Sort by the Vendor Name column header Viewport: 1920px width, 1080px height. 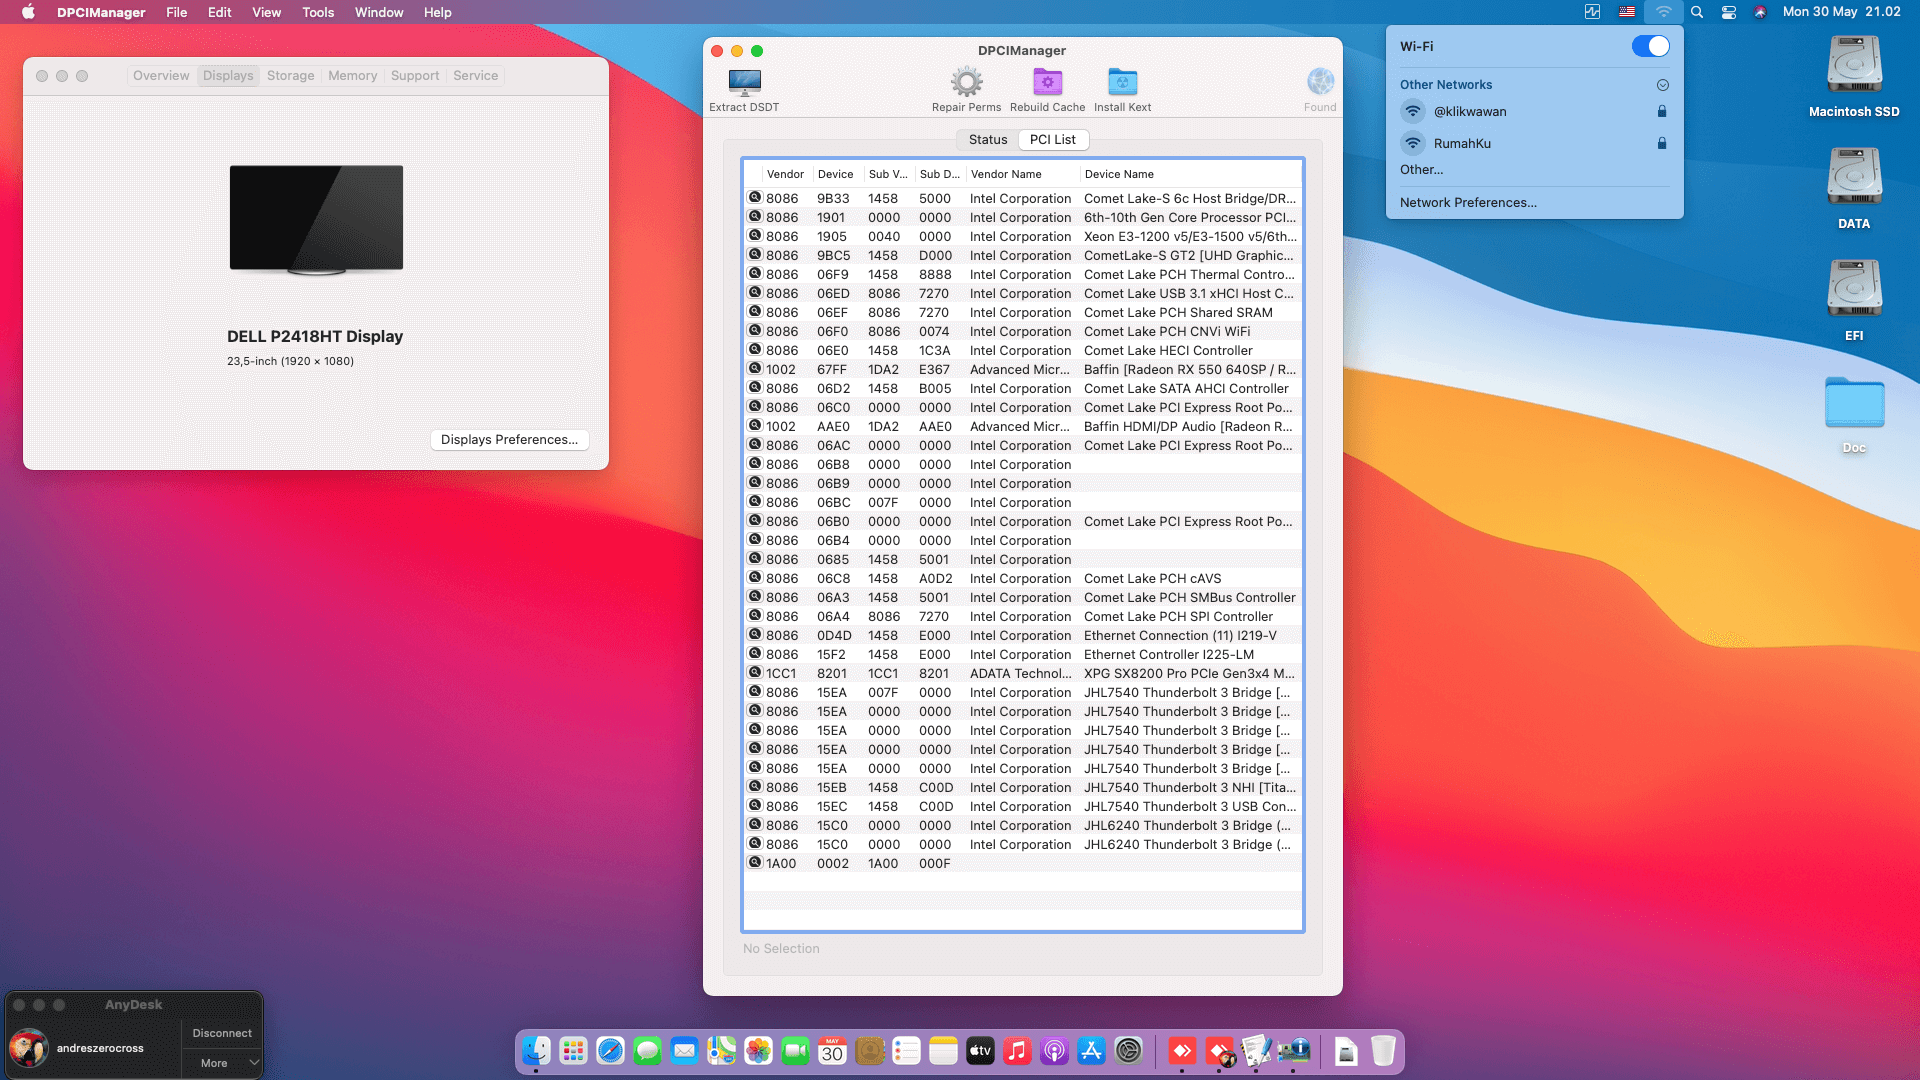click(1006, 174)
